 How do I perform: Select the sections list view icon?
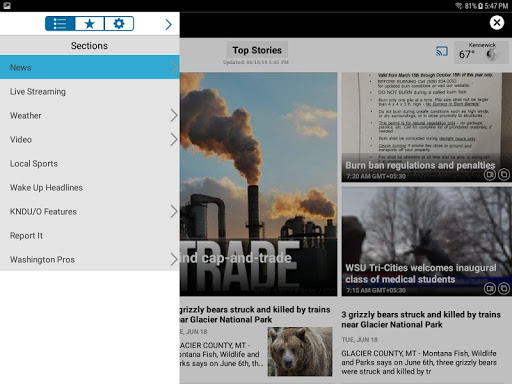coord(60,24)
